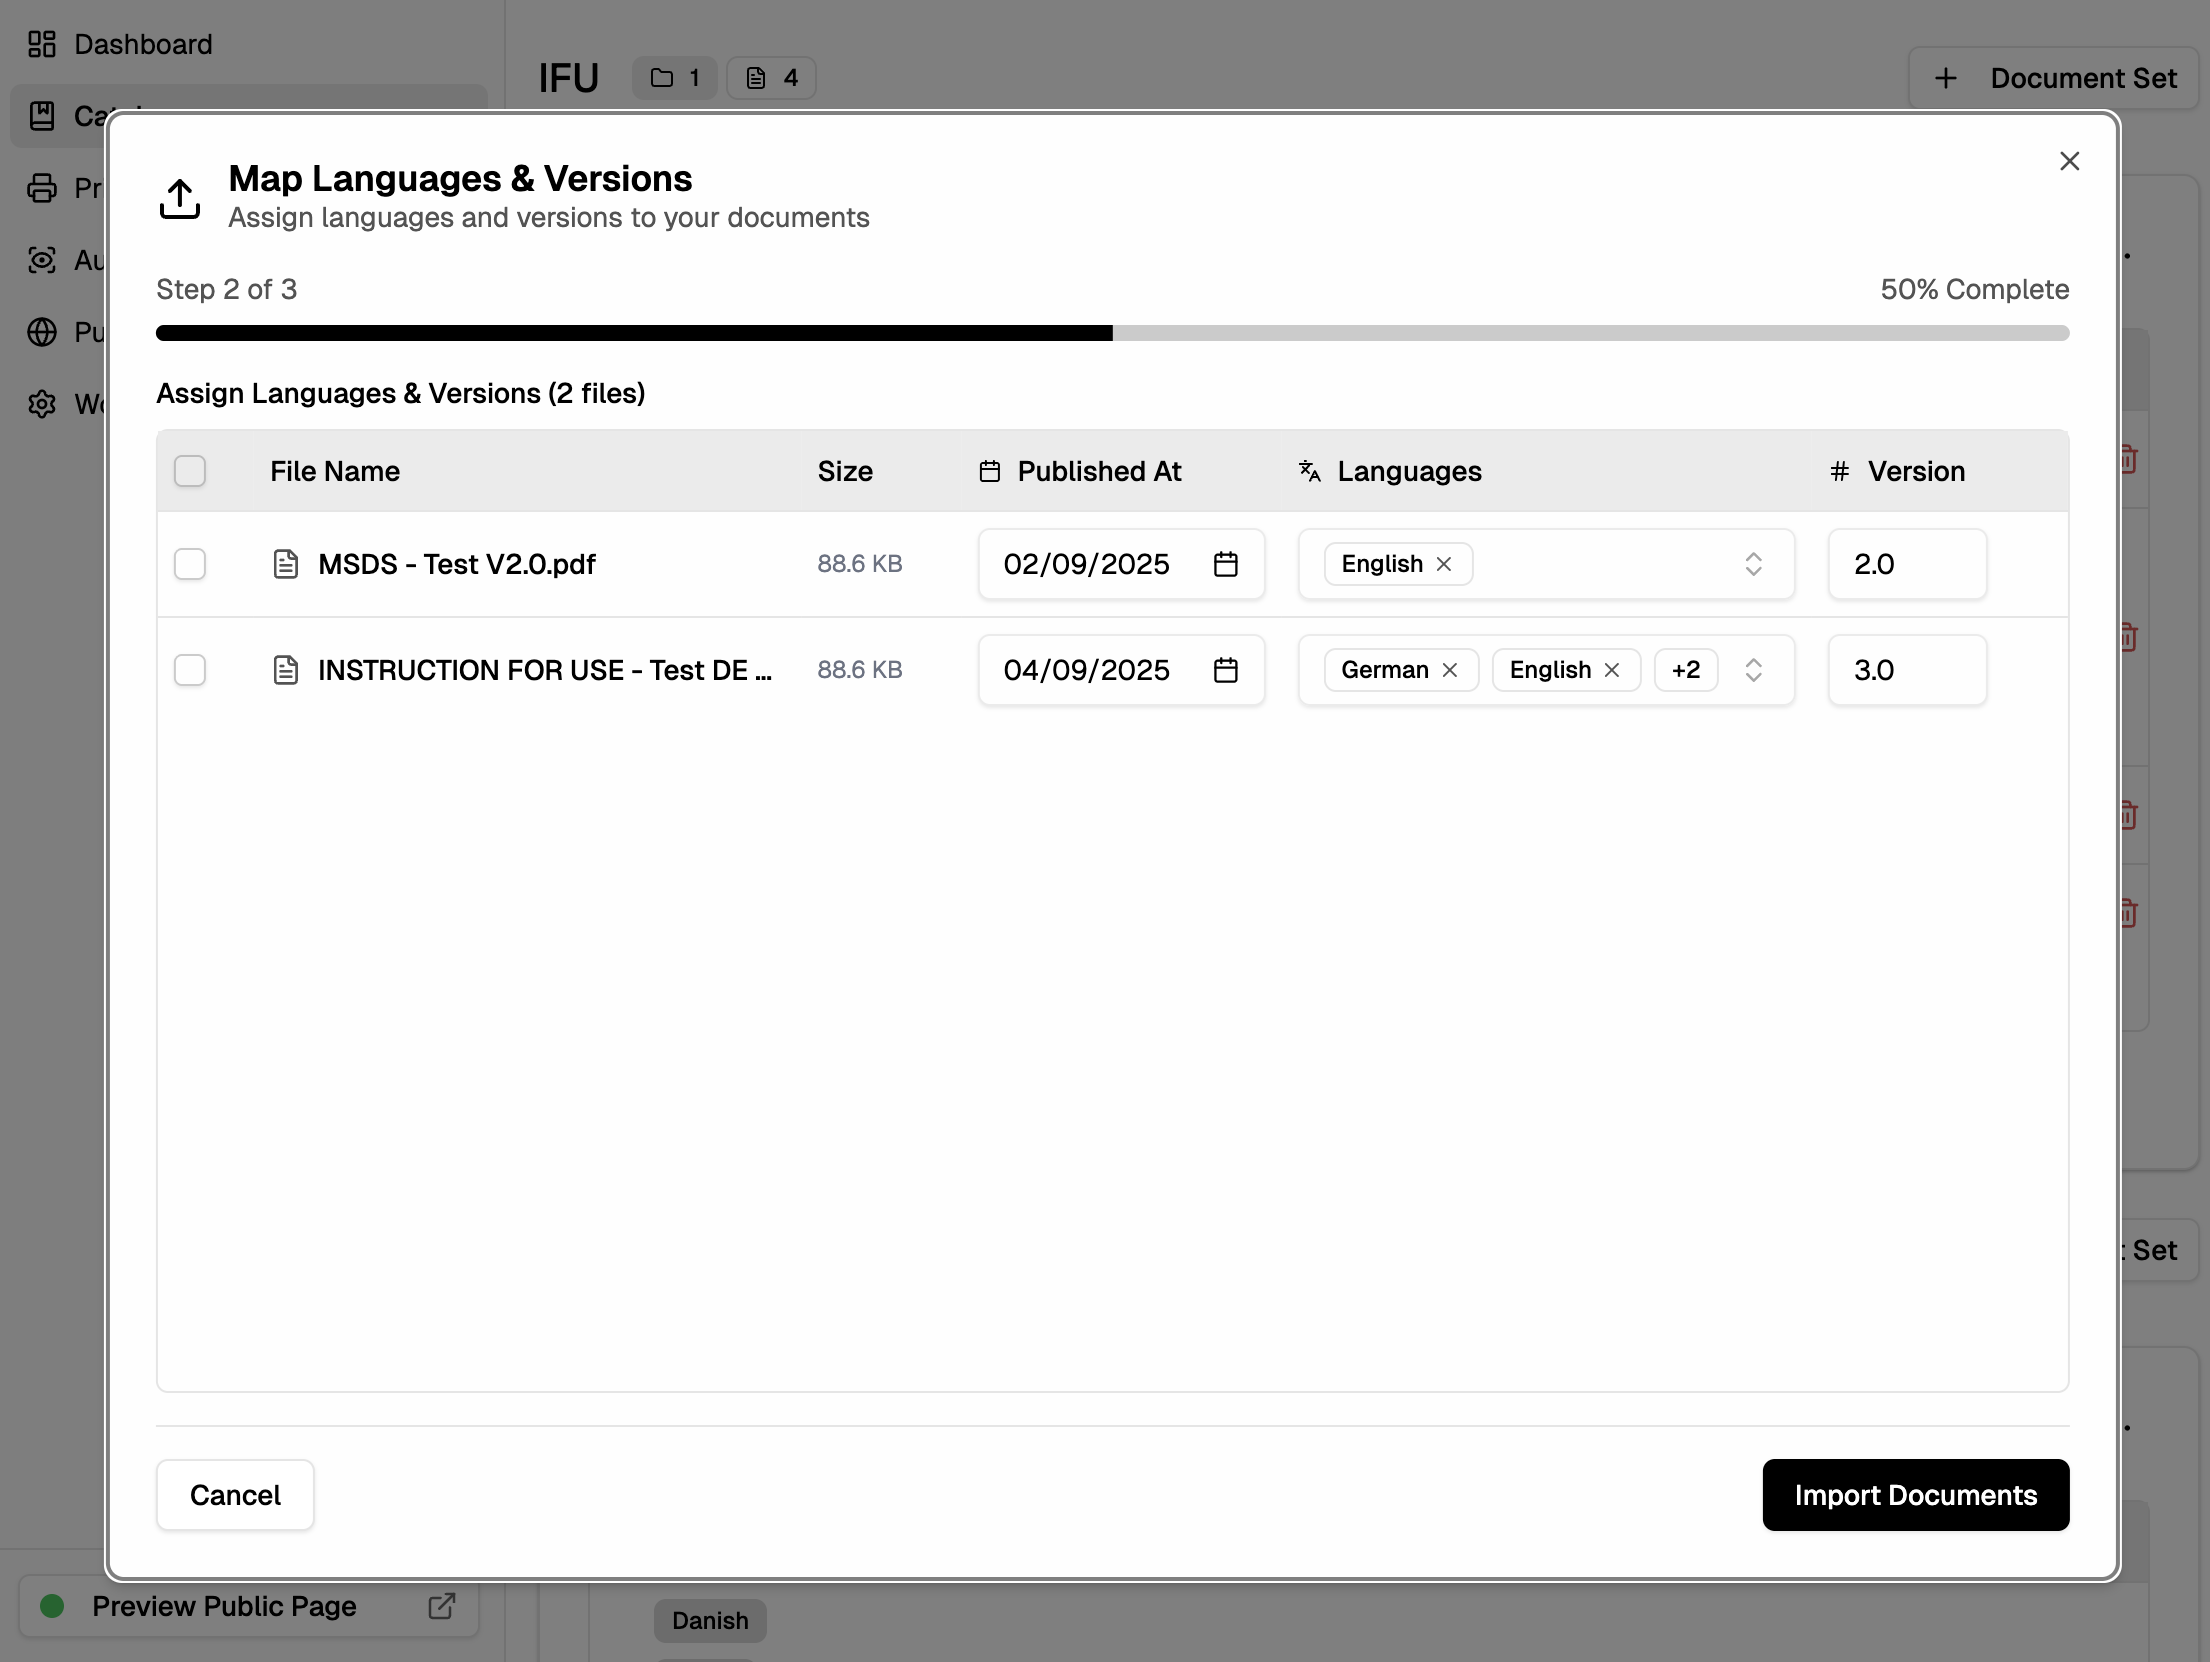Remove German tag from second file

[x=1450, y=670]
